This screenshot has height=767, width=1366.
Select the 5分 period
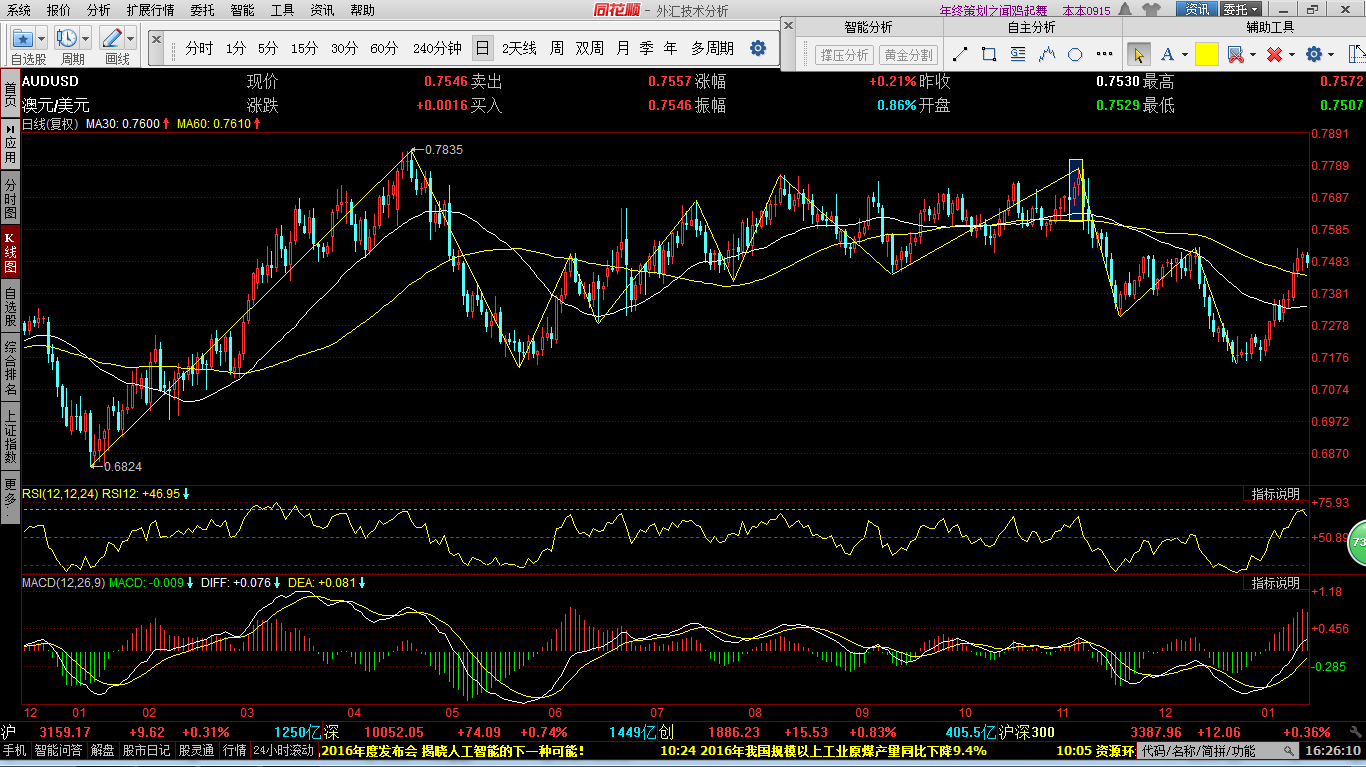[x=267, y=48]
